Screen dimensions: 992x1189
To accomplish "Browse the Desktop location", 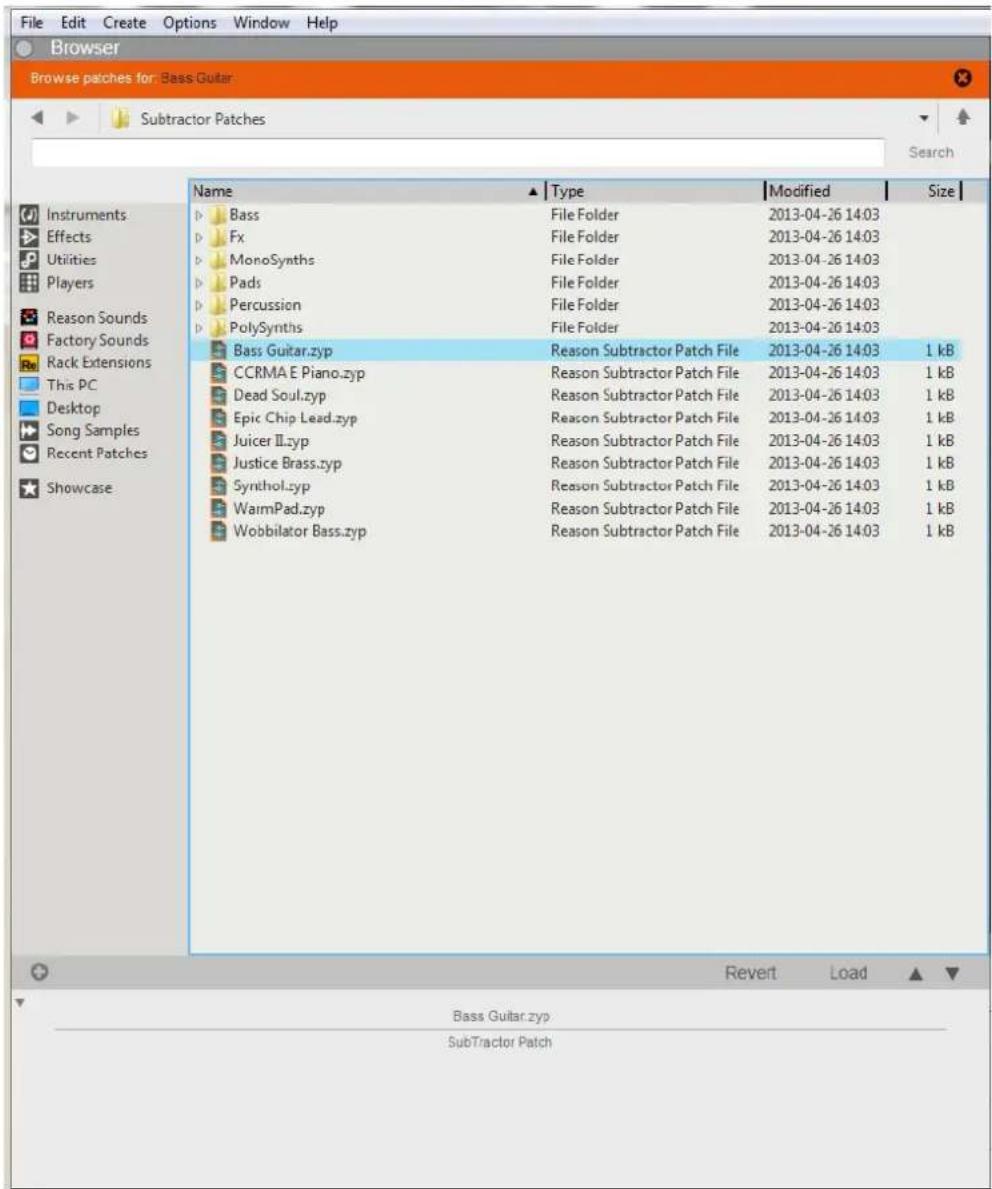I will point(60,408).
